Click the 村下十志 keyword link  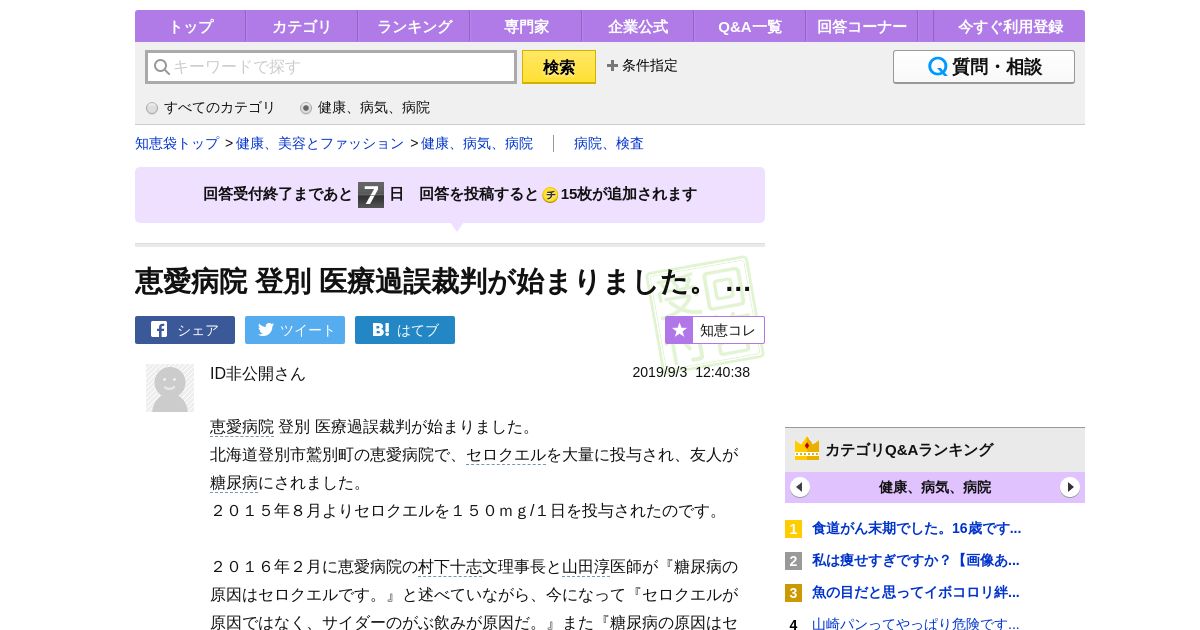pyautogui.click(x=450, y=567)
